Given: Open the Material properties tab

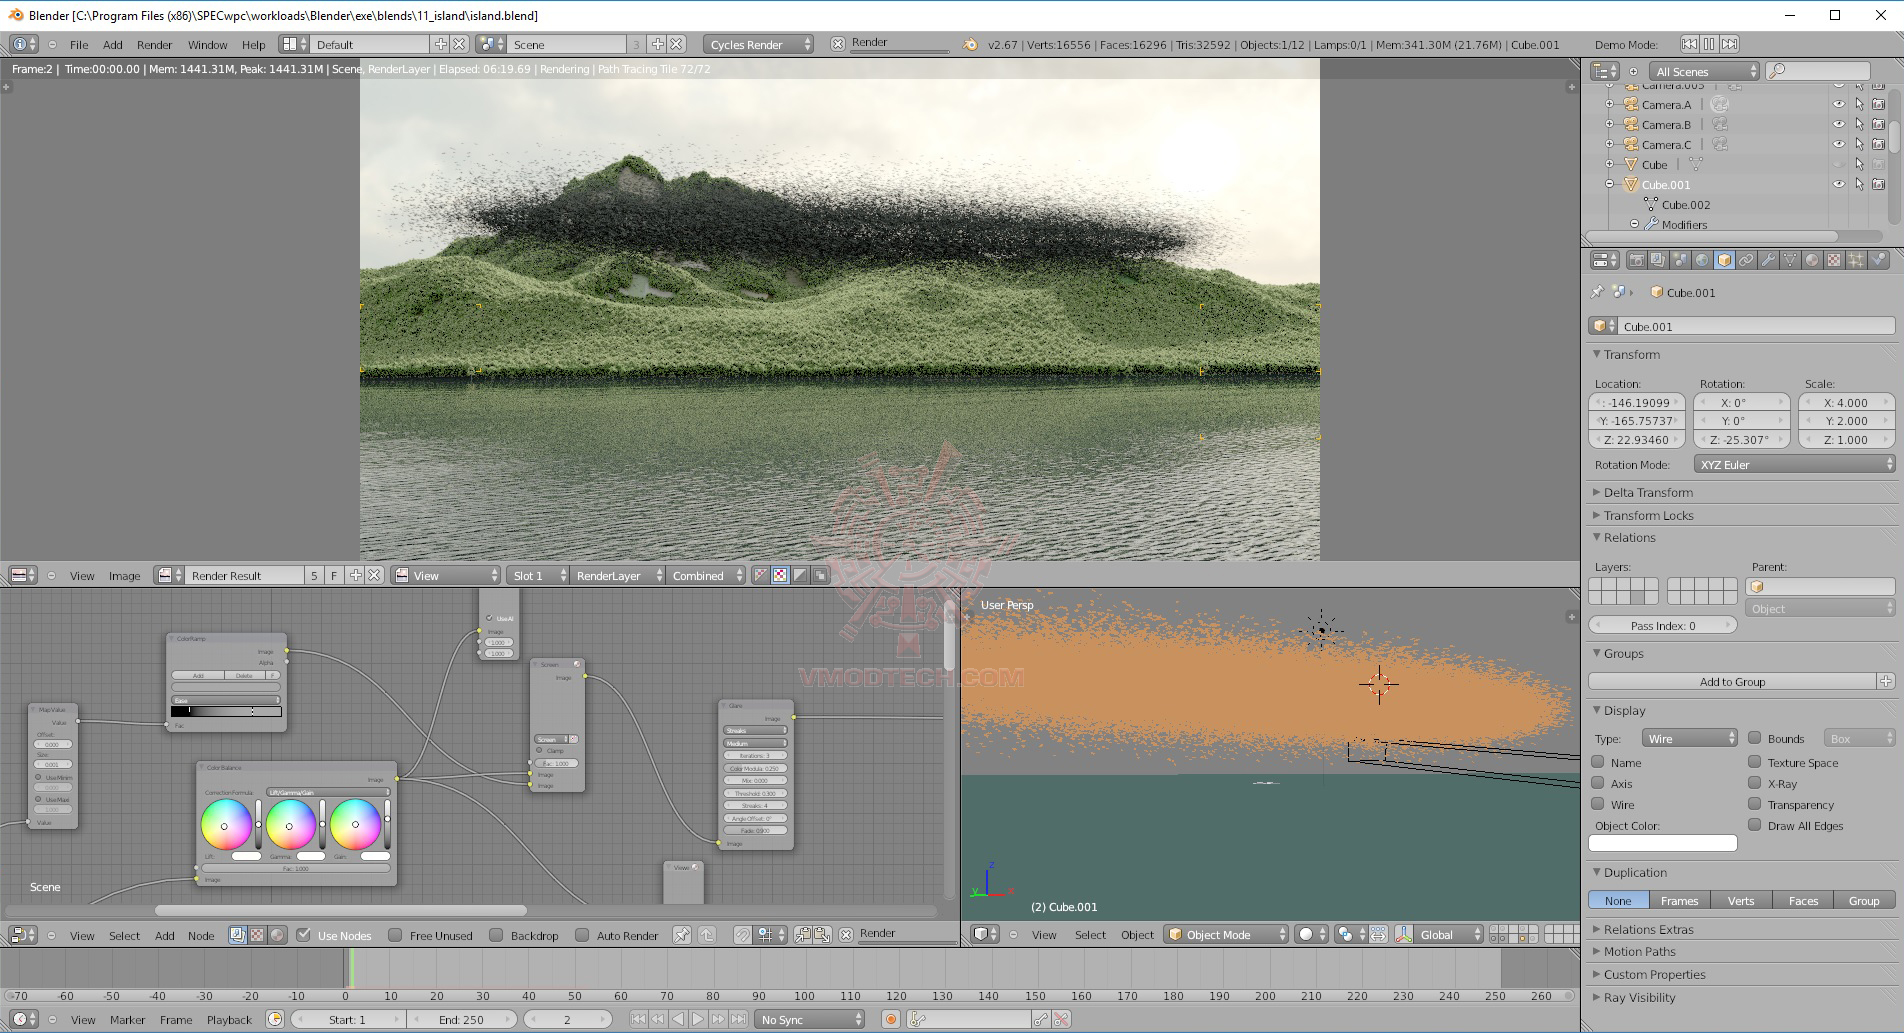Looking at the screenshot, I should click(x=1812, y=261).
